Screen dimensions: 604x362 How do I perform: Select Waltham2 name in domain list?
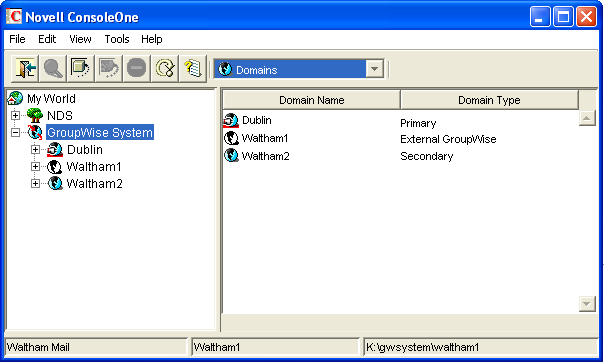pos(265,156)
